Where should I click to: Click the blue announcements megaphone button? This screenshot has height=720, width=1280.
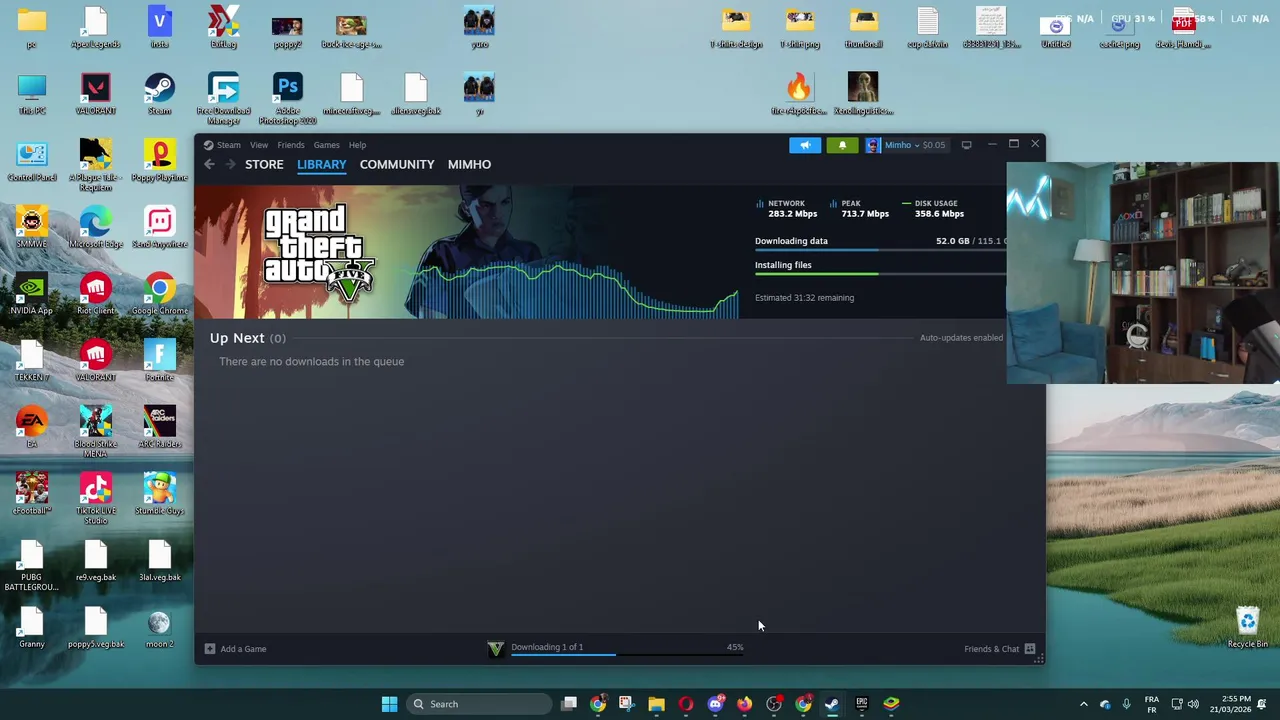point(805,145)
